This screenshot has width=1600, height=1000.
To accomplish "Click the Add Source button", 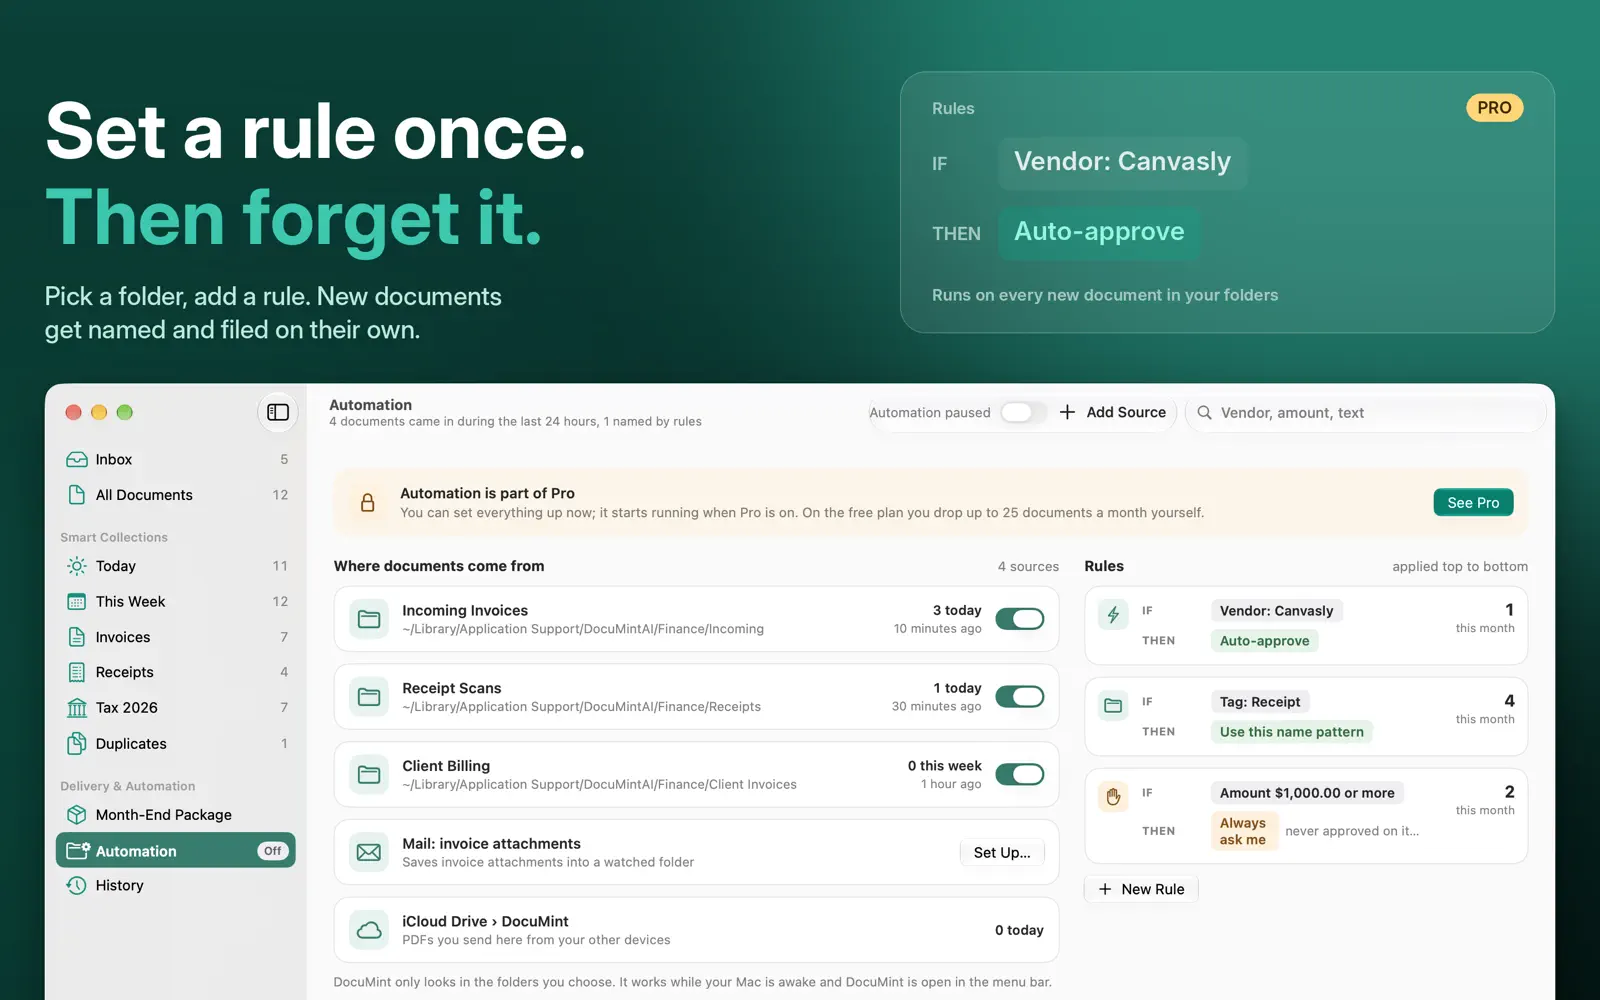I will 1112,413.
